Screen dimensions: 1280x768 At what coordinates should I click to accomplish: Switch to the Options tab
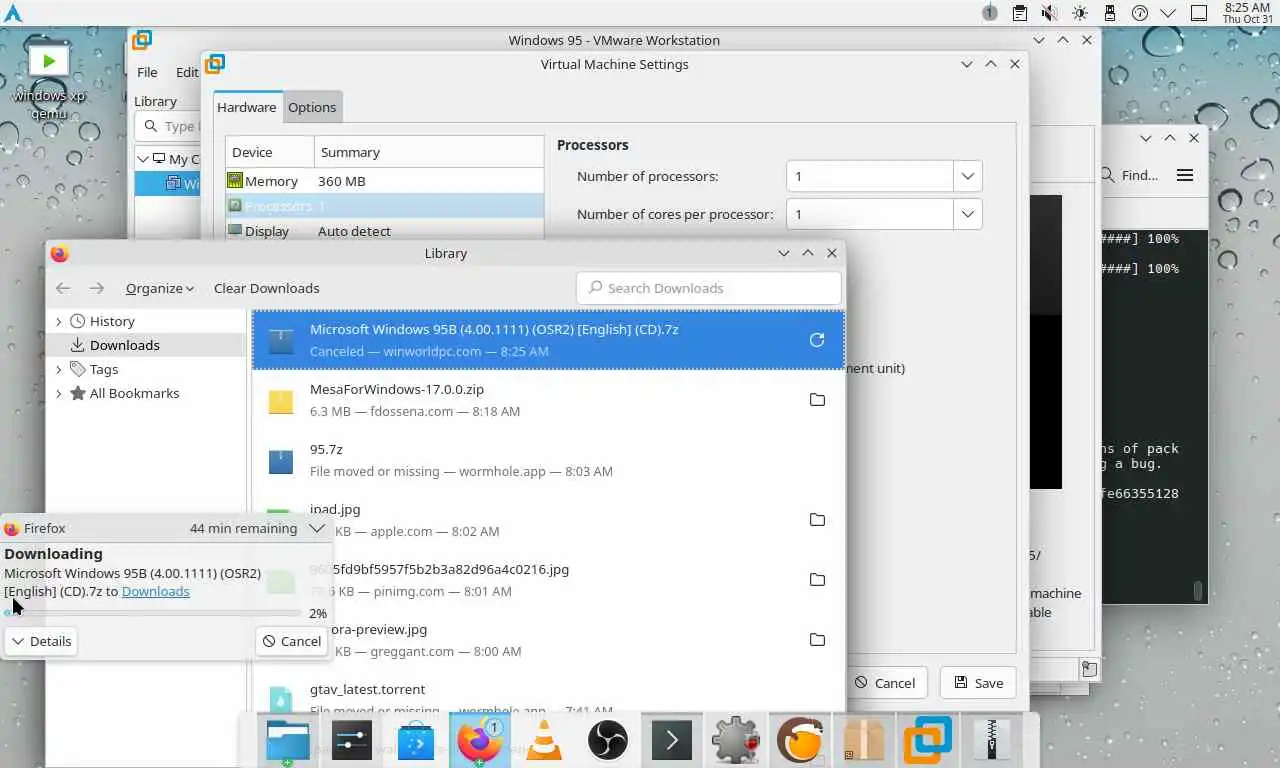312,107
